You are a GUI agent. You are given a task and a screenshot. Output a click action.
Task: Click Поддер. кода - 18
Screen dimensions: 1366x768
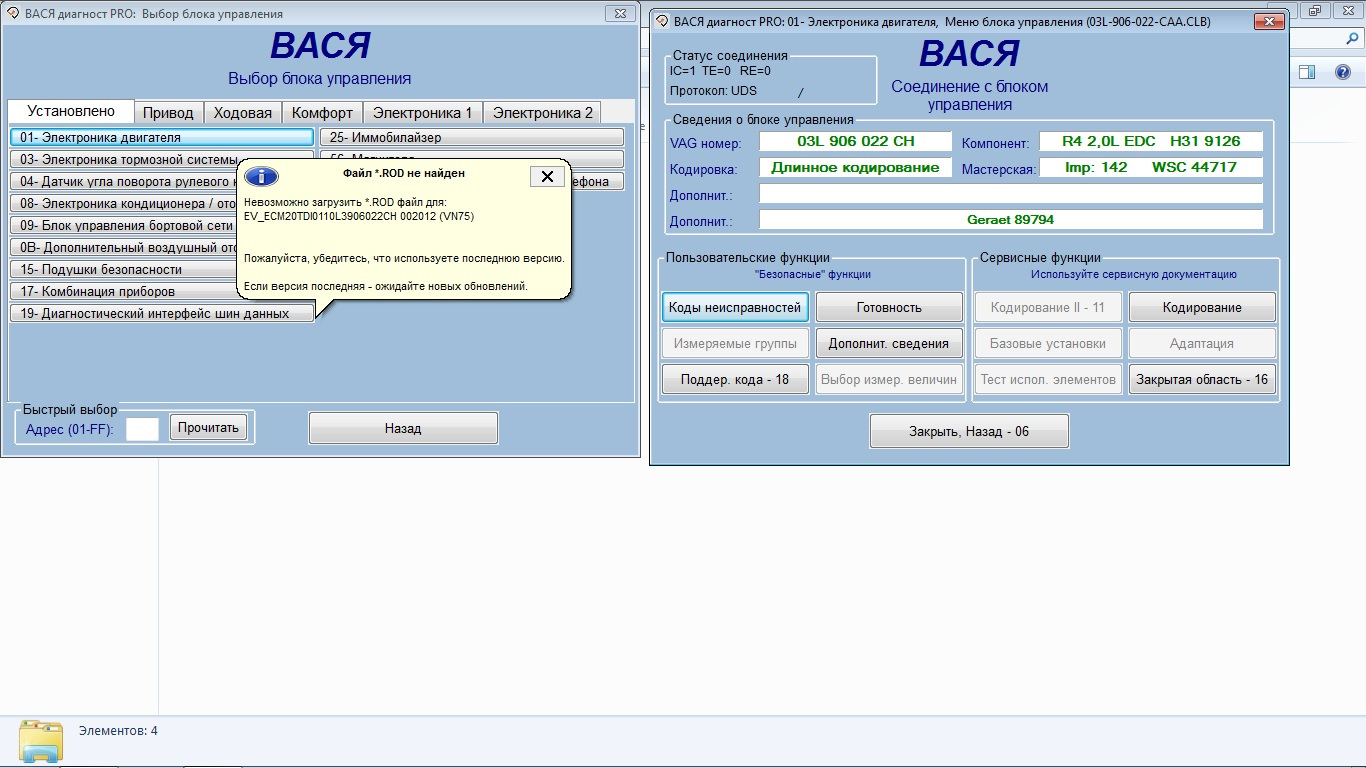click(x=735, y=379)
